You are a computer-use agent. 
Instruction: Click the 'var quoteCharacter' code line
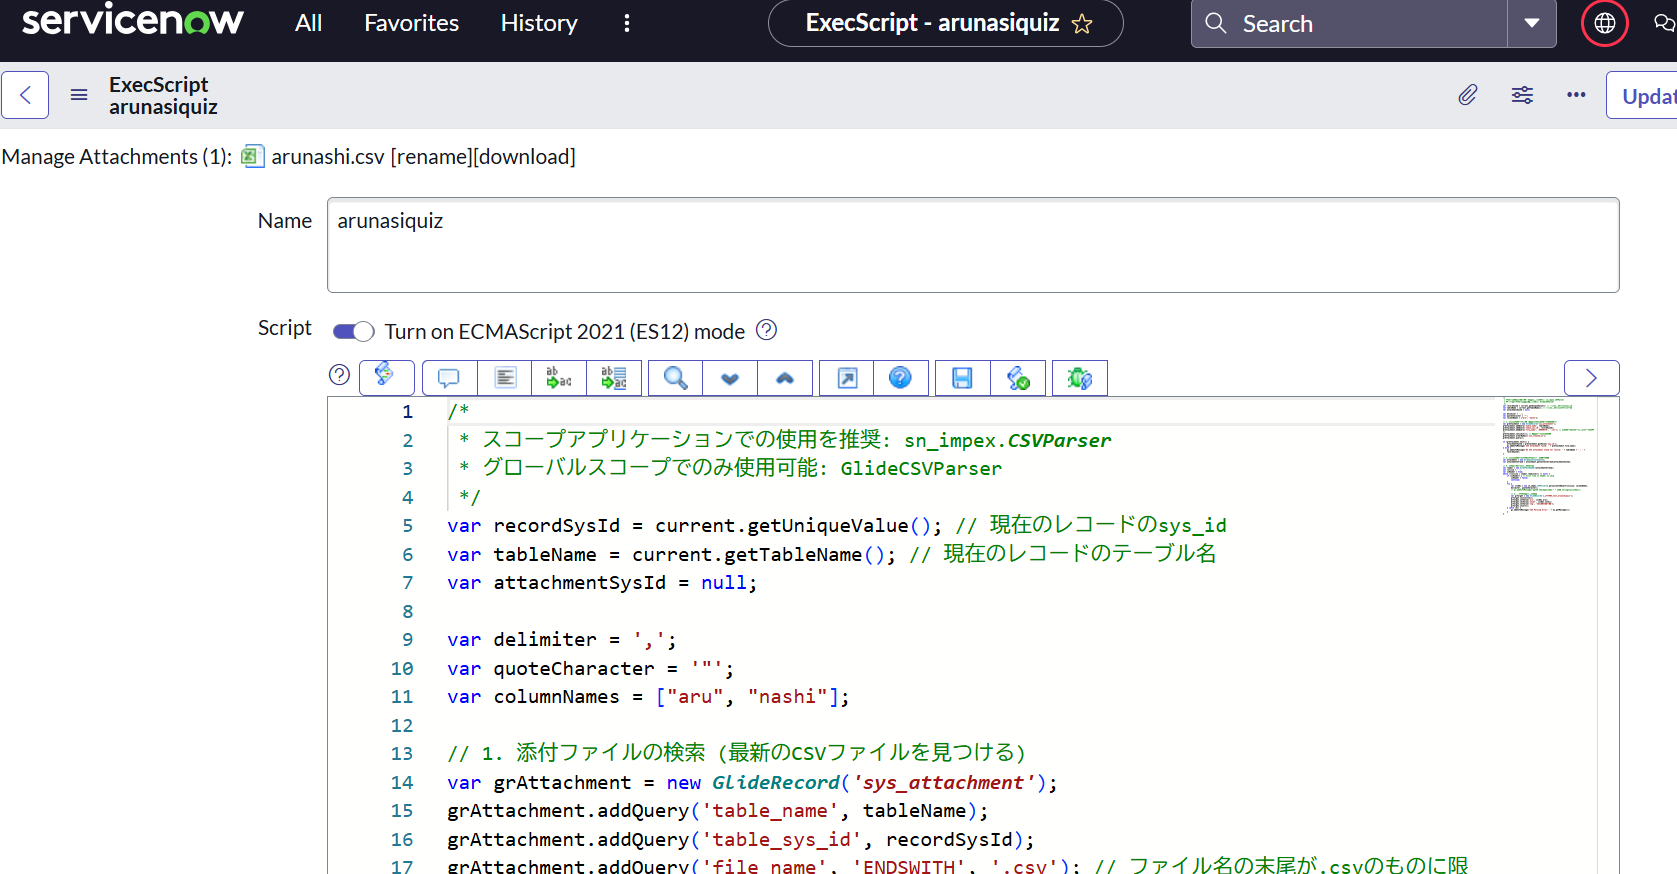click(591, 669)
